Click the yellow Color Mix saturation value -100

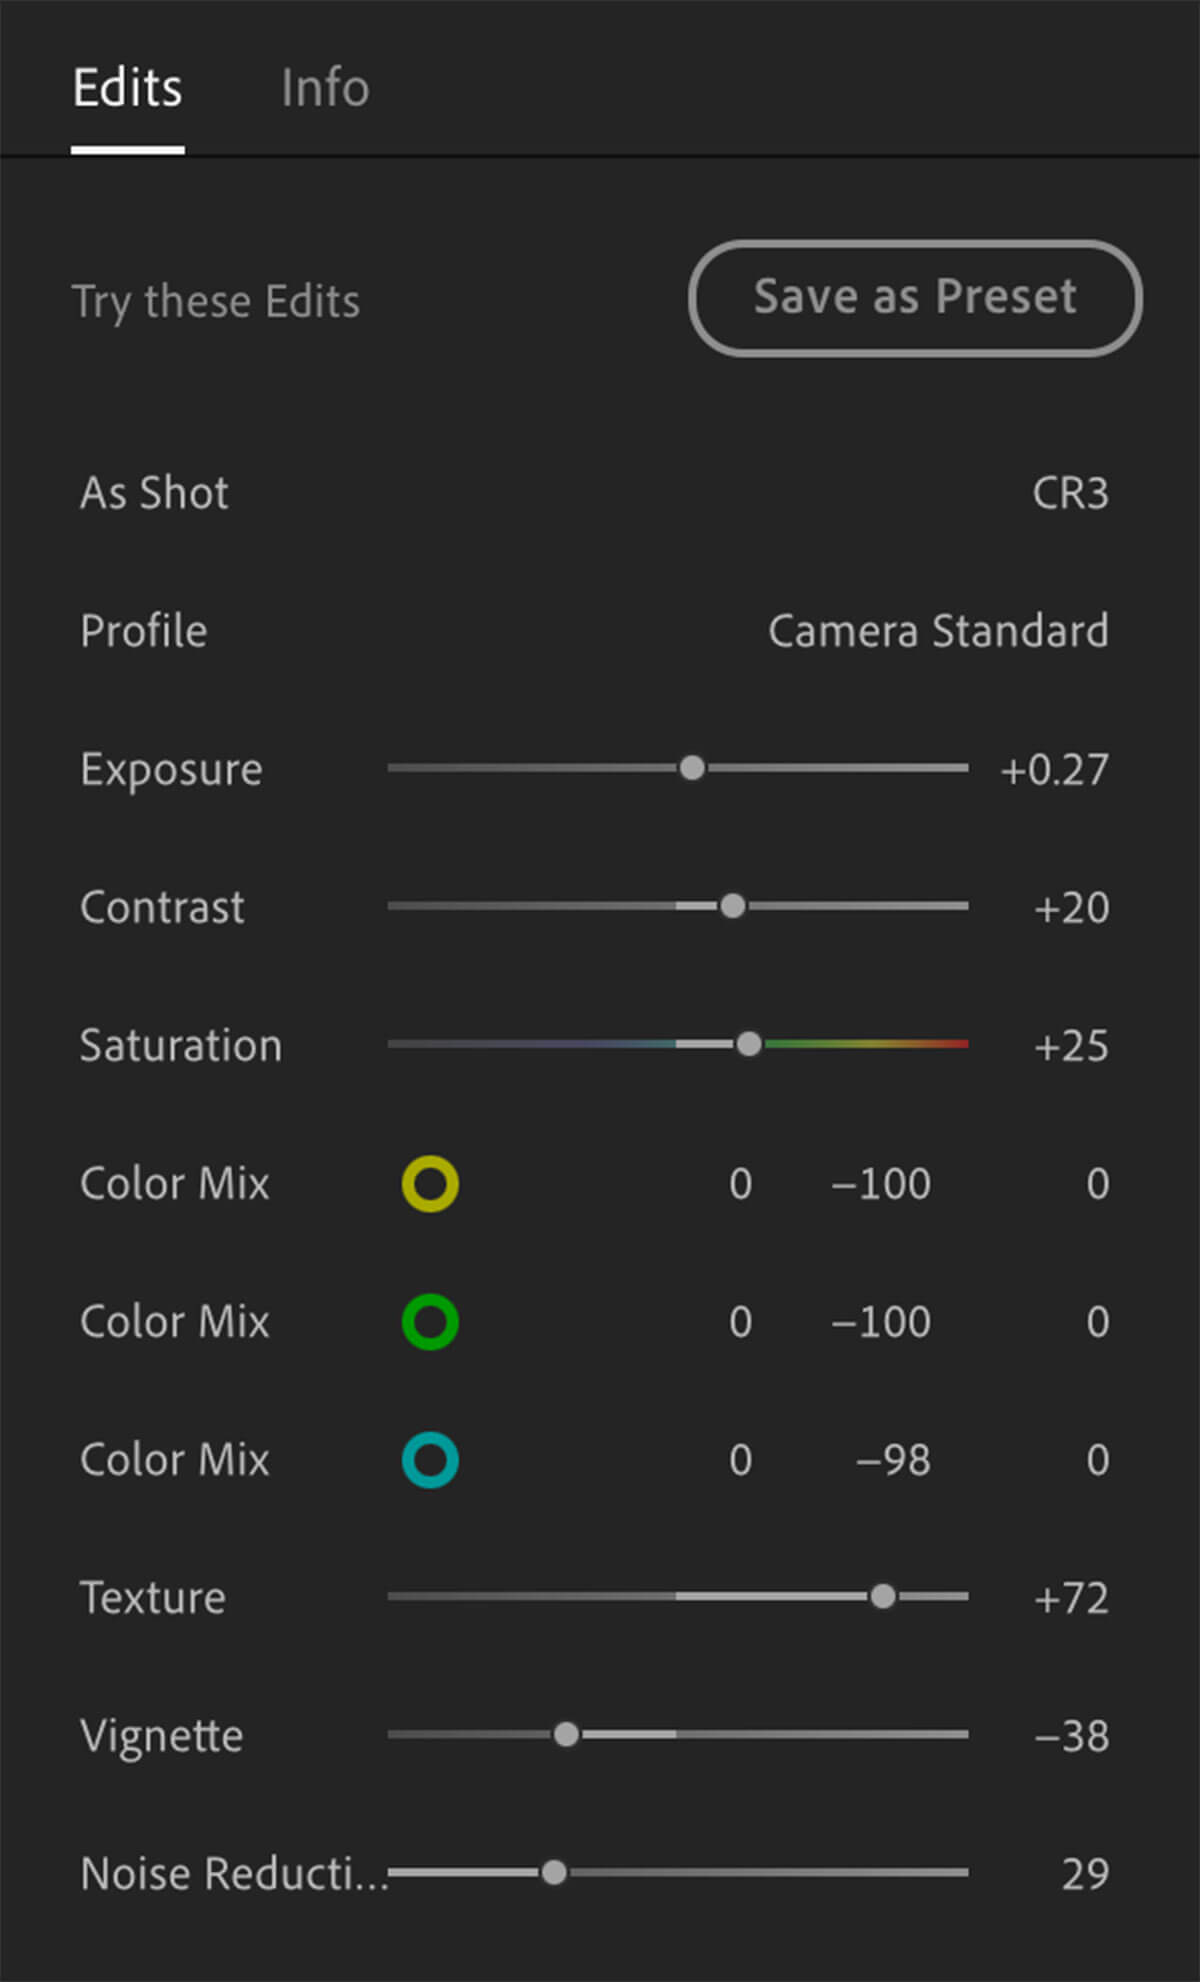(x=881, y=1184)
